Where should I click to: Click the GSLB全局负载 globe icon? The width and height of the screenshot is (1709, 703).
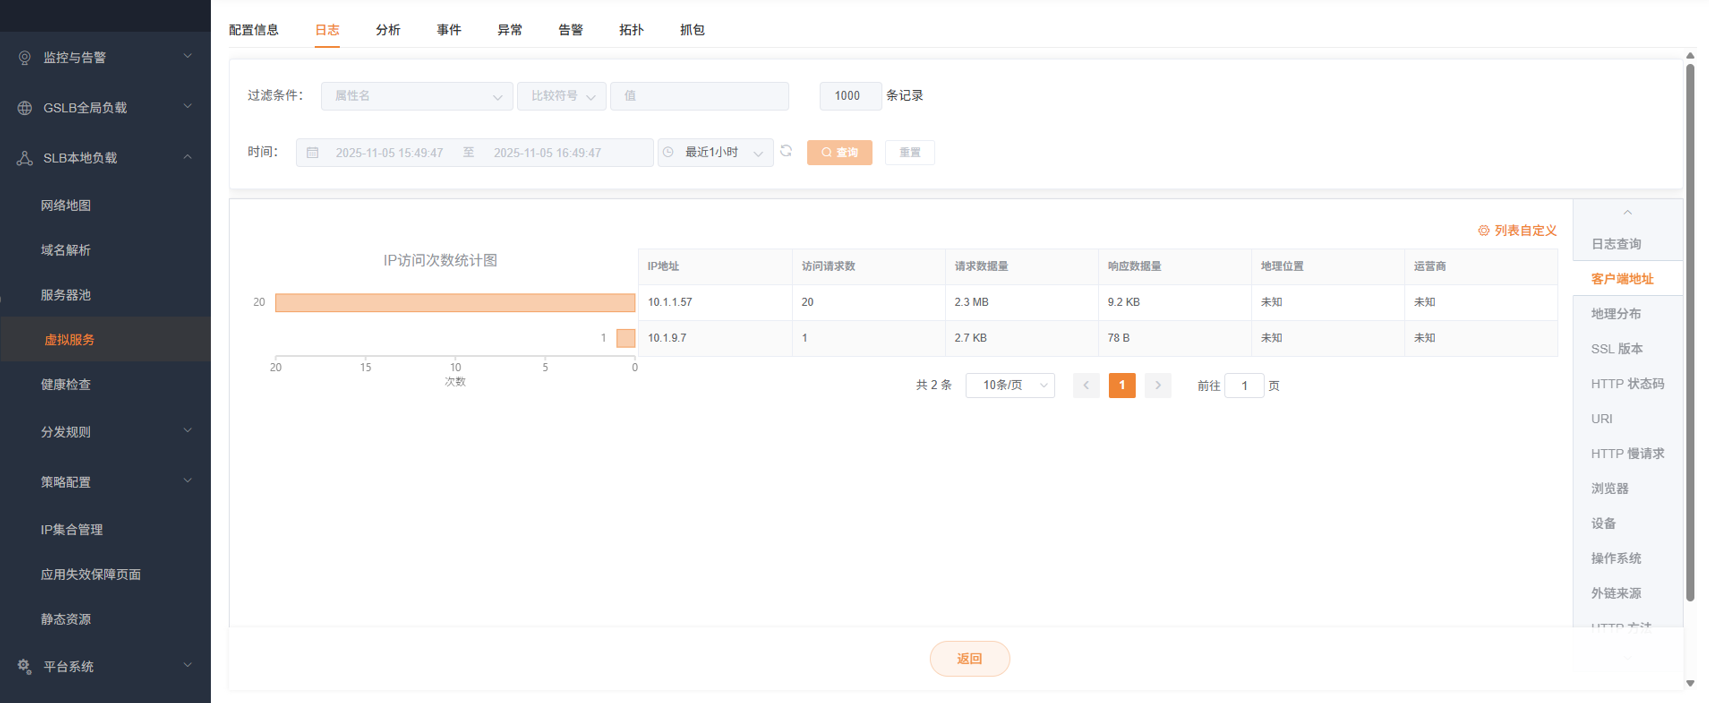pyautogui.click(x=25, y=108)
